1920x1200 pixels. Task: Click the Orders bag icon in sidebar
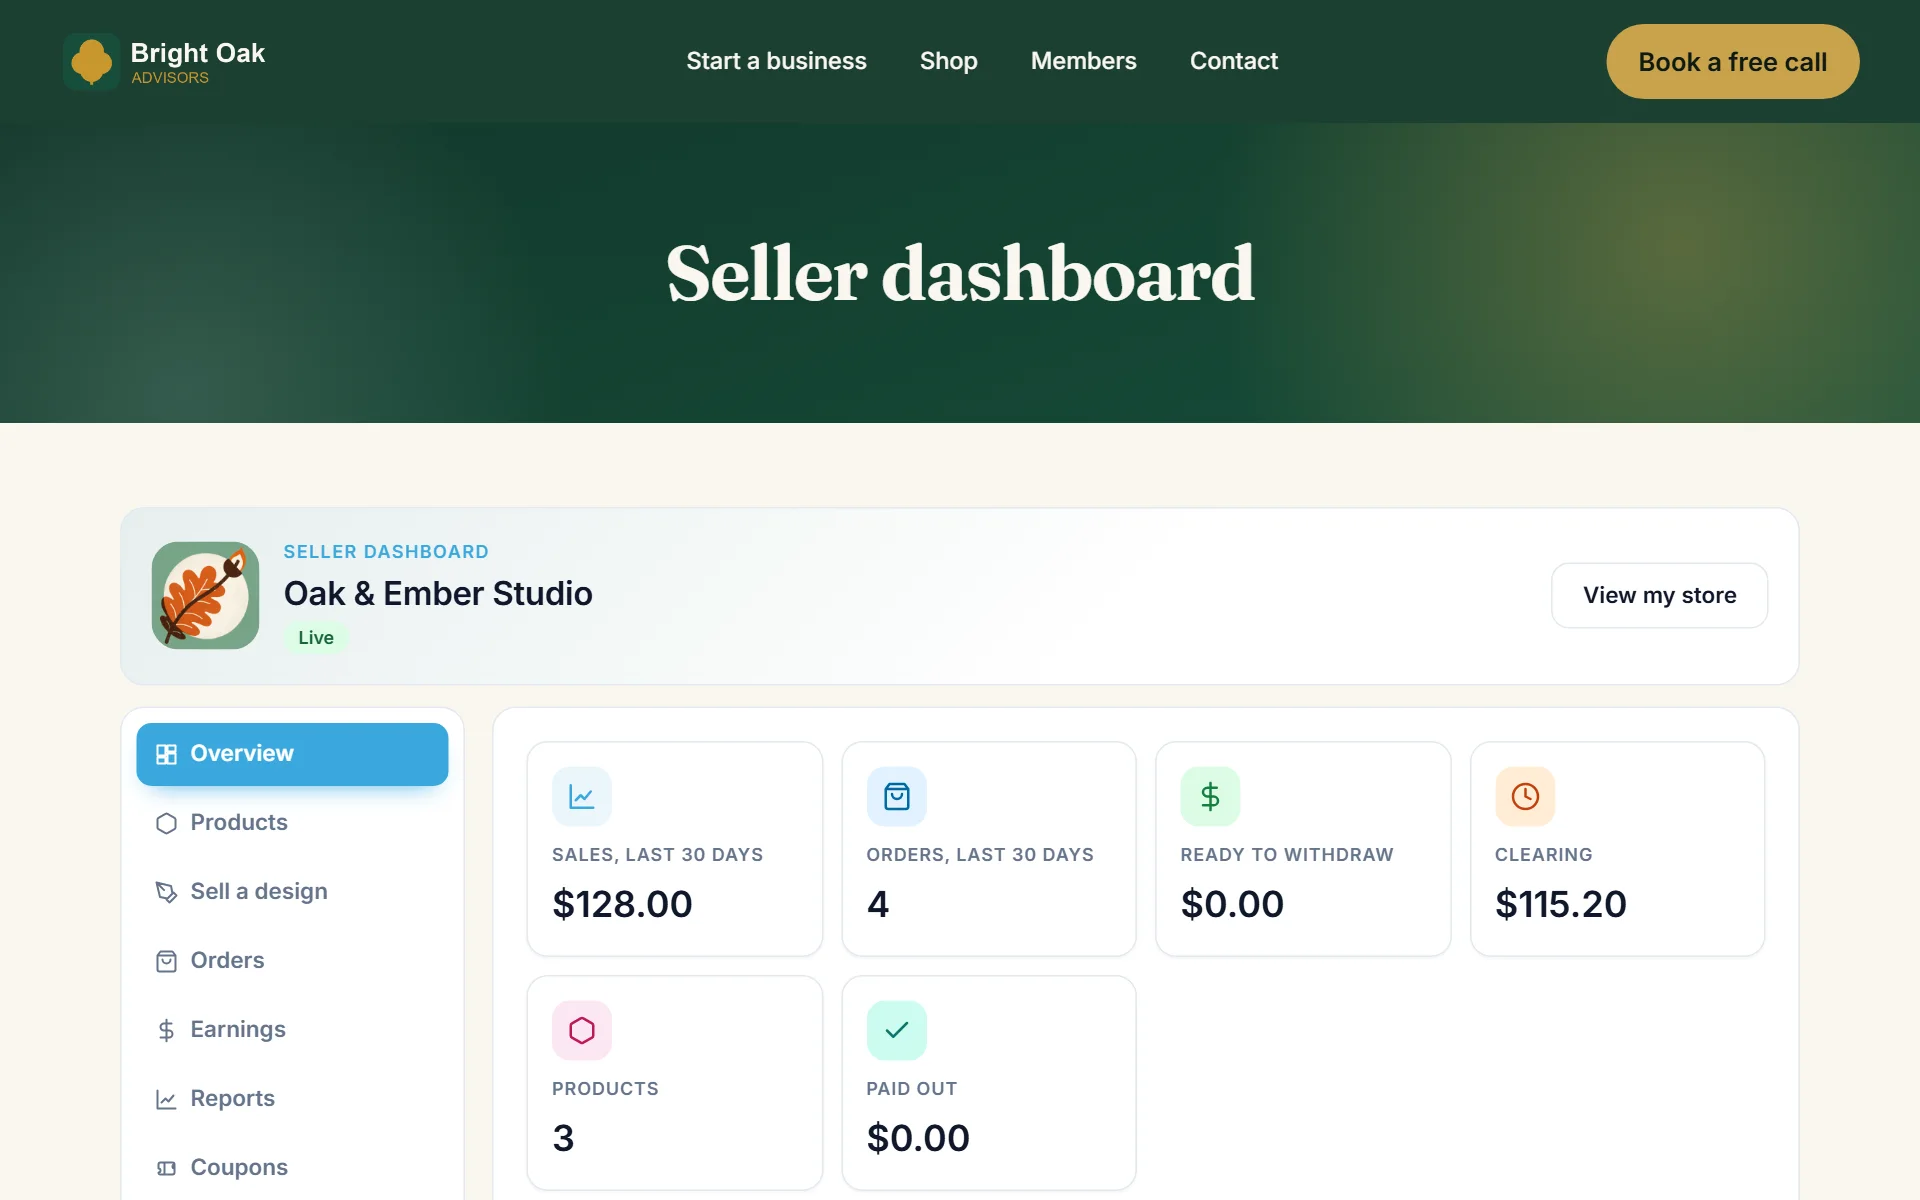[x=166, y=961]
